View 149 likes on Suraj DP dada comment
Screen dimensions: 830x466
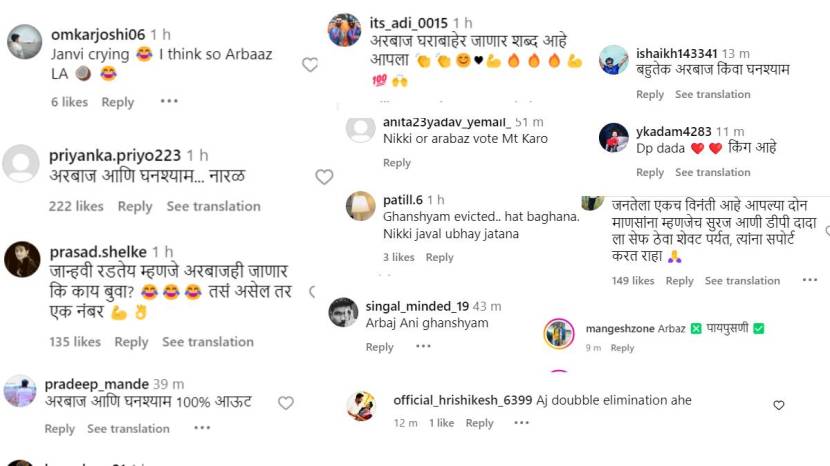[633, 281]
